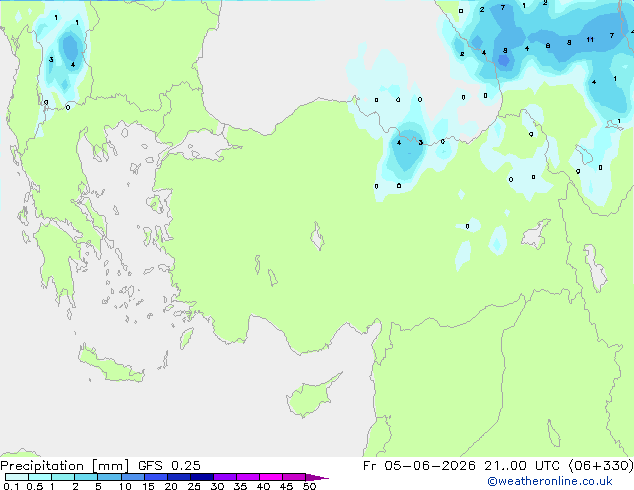The width and height of the screenshot is (634, 490).
Task: Click legend scale label '35'
Action: (241, 486)
